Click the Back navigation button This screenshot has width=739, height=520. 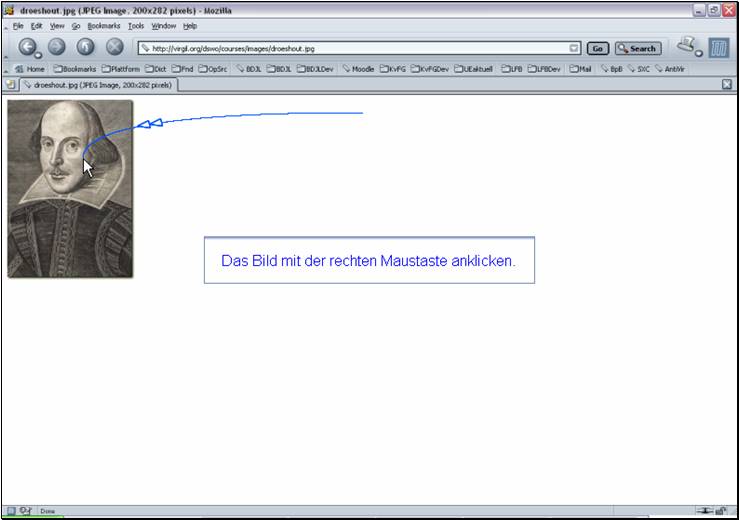28,47
